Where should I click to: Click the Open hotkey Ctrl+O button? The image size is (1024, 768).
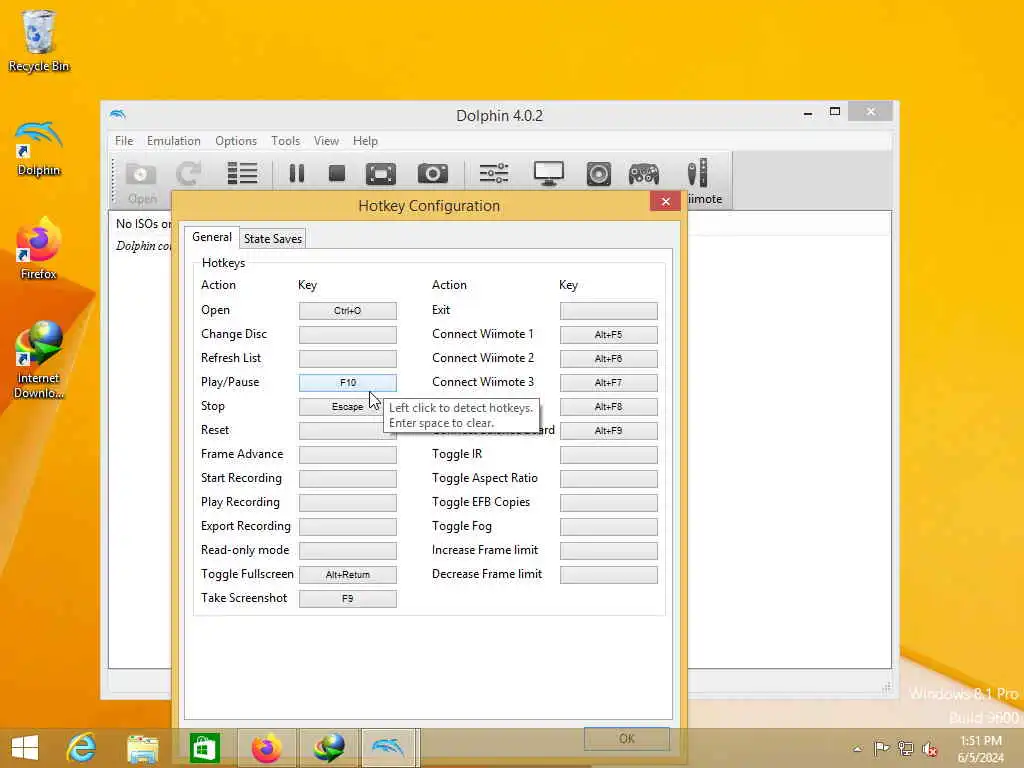pos(347,311)
